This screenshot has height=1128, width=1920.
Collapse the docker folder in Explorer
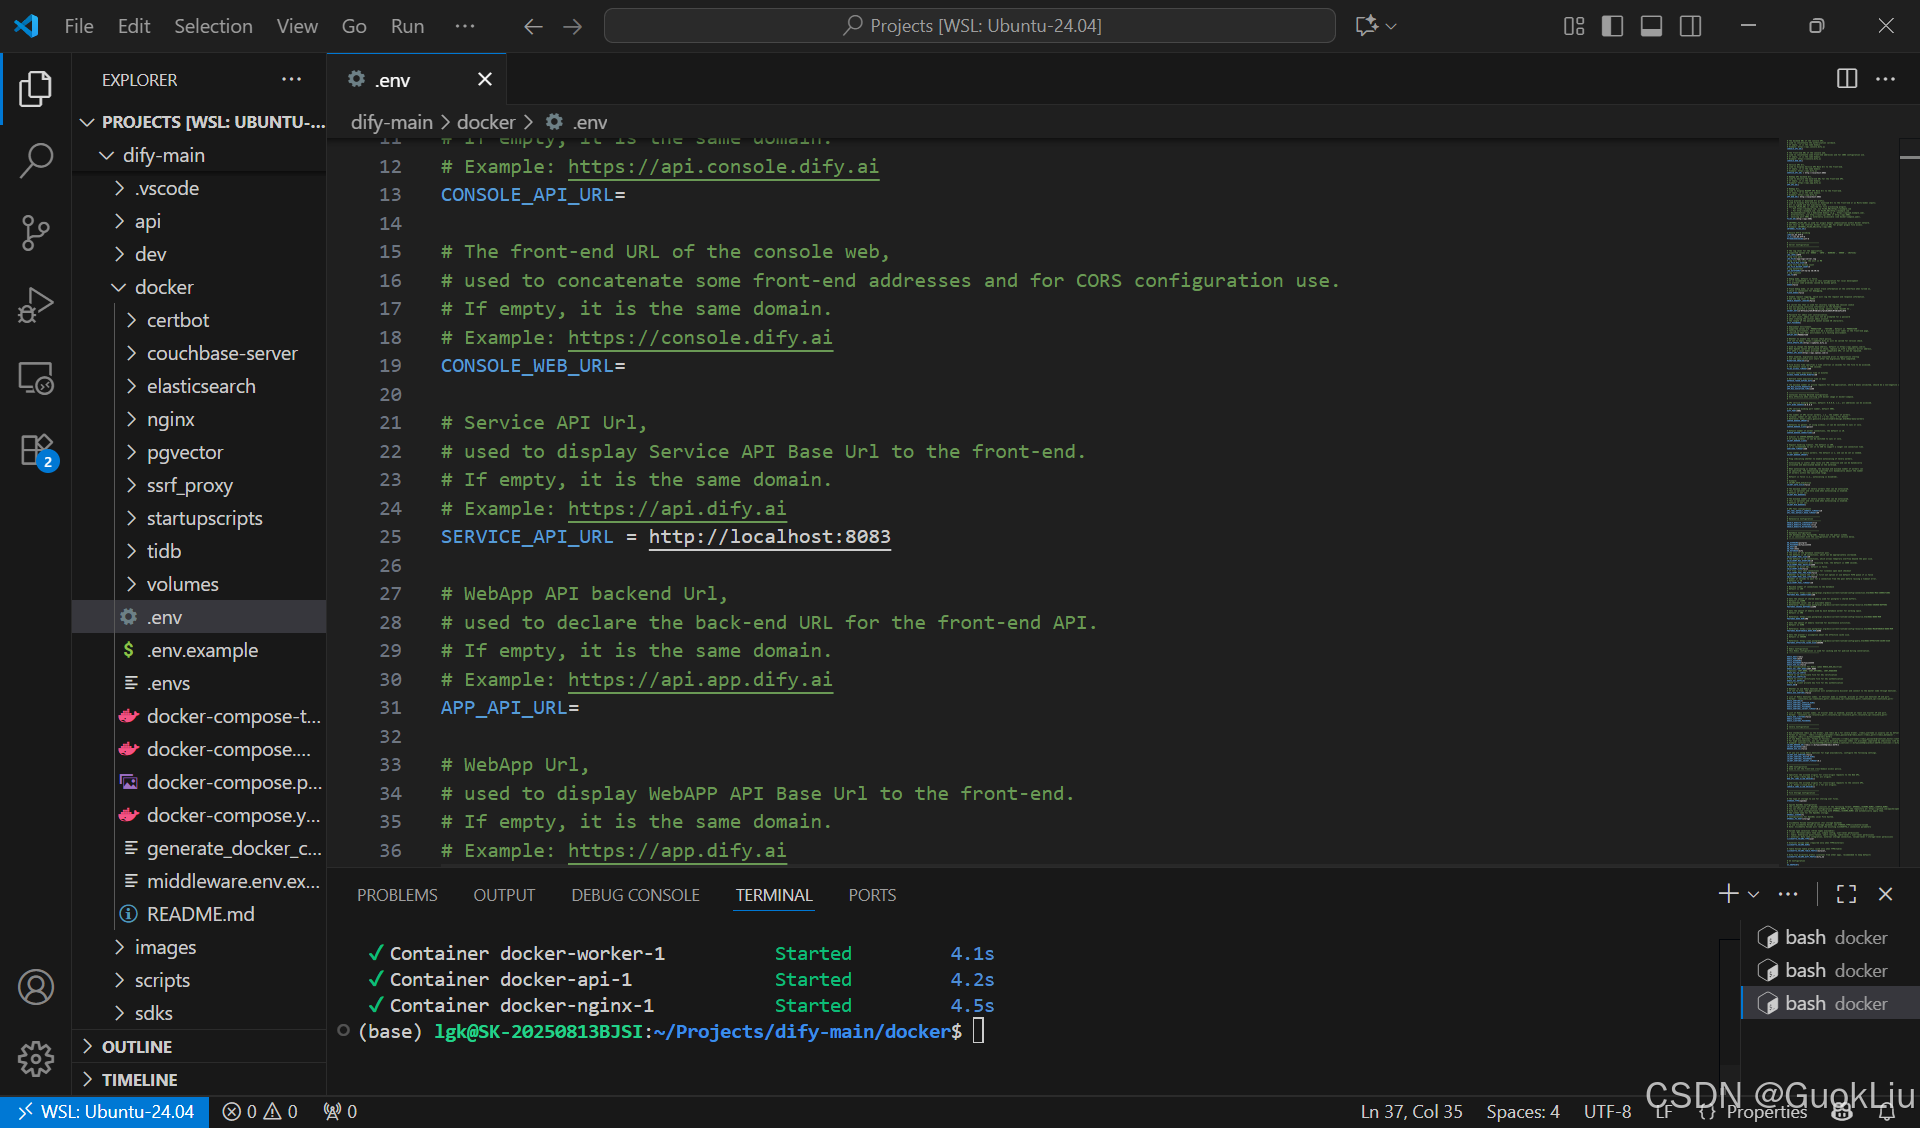pyautogui.click(x=119, y=287)
